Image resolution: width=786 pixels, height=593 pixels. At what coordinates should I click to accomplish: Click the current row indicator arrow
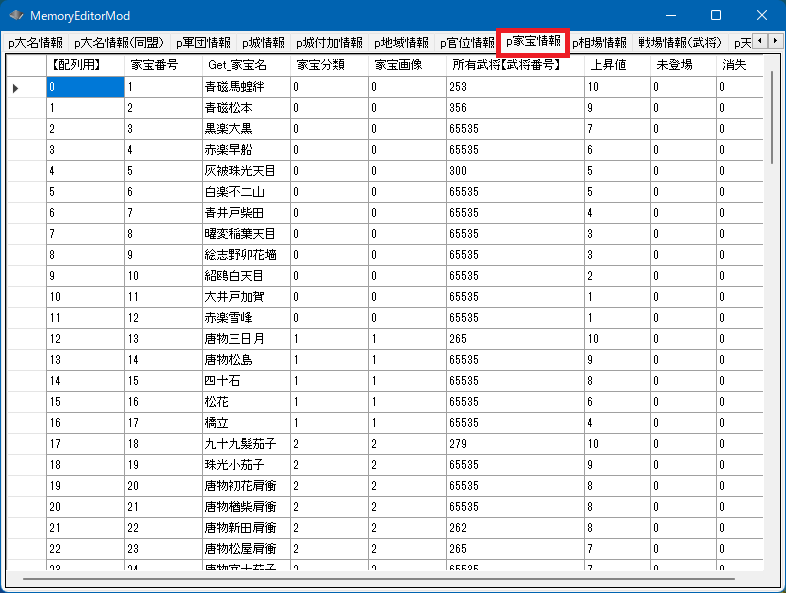[16, 88]
